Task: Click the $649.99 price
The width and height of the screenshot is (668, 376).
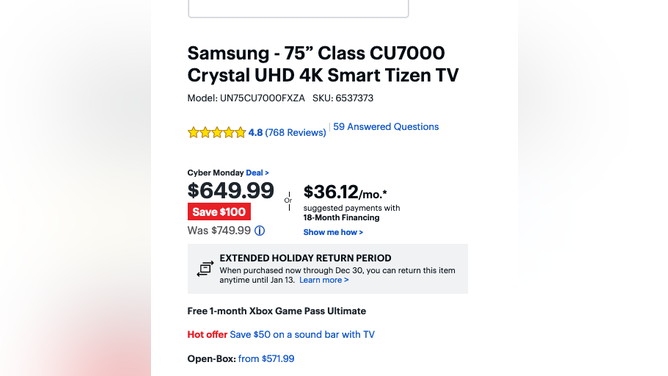Action: pyautogui.click(x=230, y=190)
